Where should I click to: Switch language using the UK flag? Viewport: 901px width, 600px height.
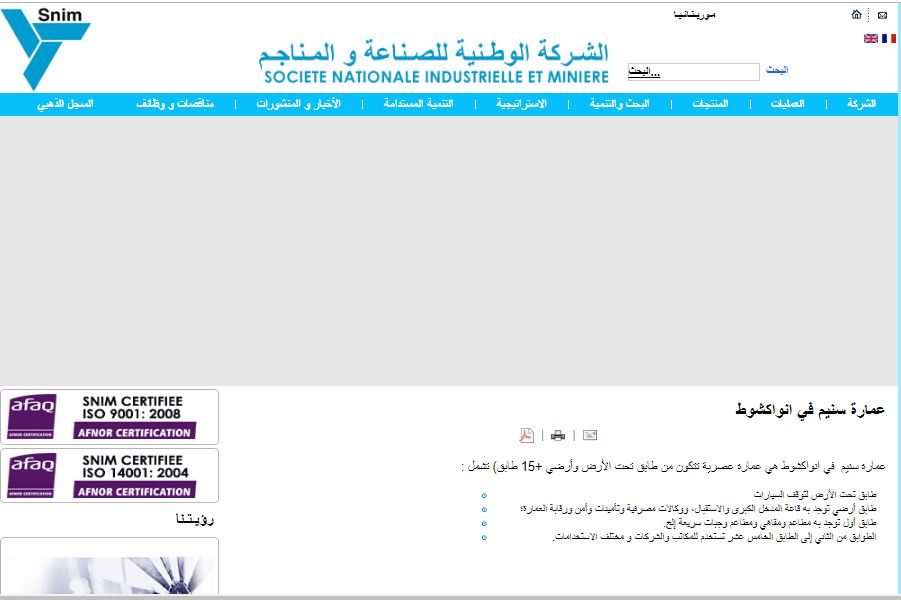coord(871,39)
